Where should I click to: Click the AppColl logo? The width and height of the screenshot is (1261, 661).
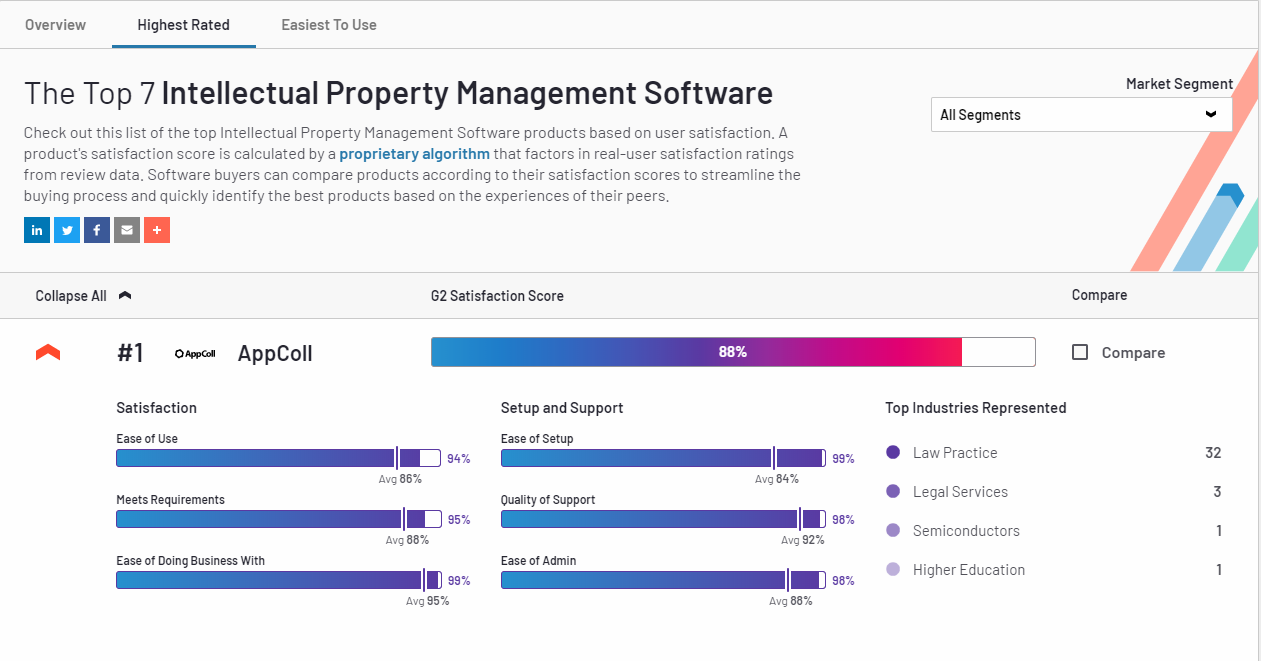195,353
